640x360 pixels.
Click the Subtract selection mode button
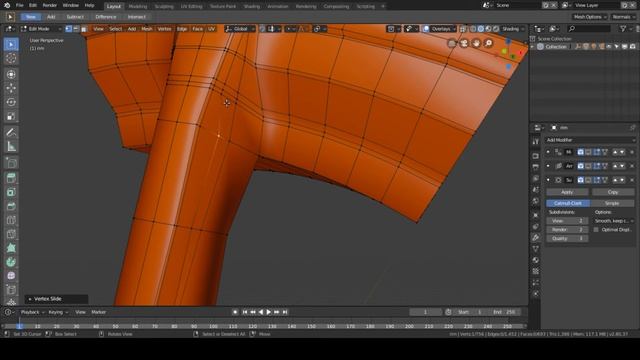point(75,17)
